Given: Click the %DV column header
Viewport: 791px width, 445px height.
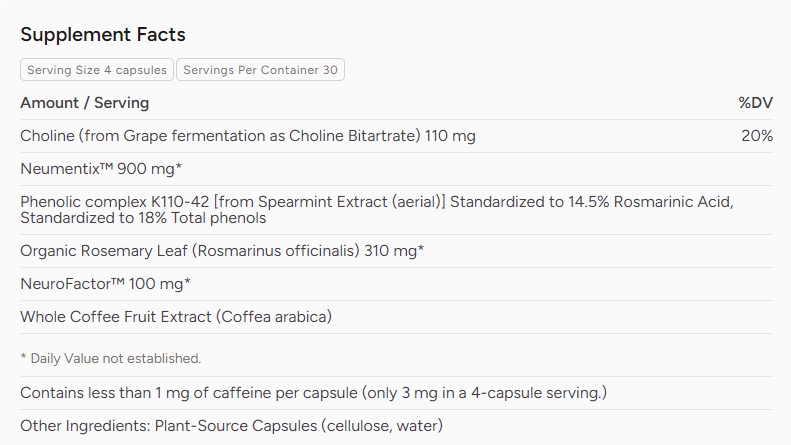Looking at the screenshot, I should (x=756, y=103).
